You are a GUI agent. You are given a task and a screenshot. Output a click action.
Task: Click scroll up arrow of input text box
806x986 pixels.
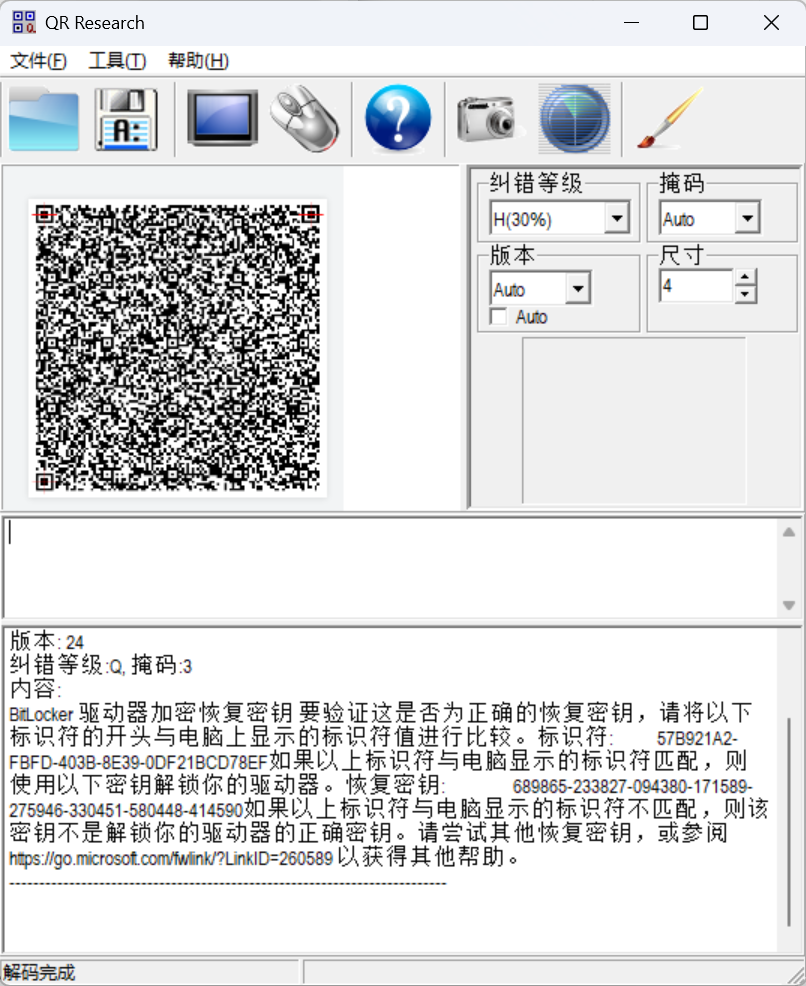(x=790, y=533)
